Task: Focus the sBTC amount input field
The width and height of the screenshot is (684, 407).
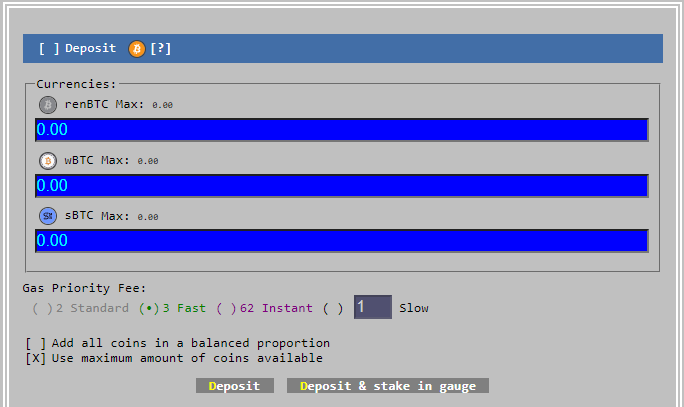Action: point(342,240)
